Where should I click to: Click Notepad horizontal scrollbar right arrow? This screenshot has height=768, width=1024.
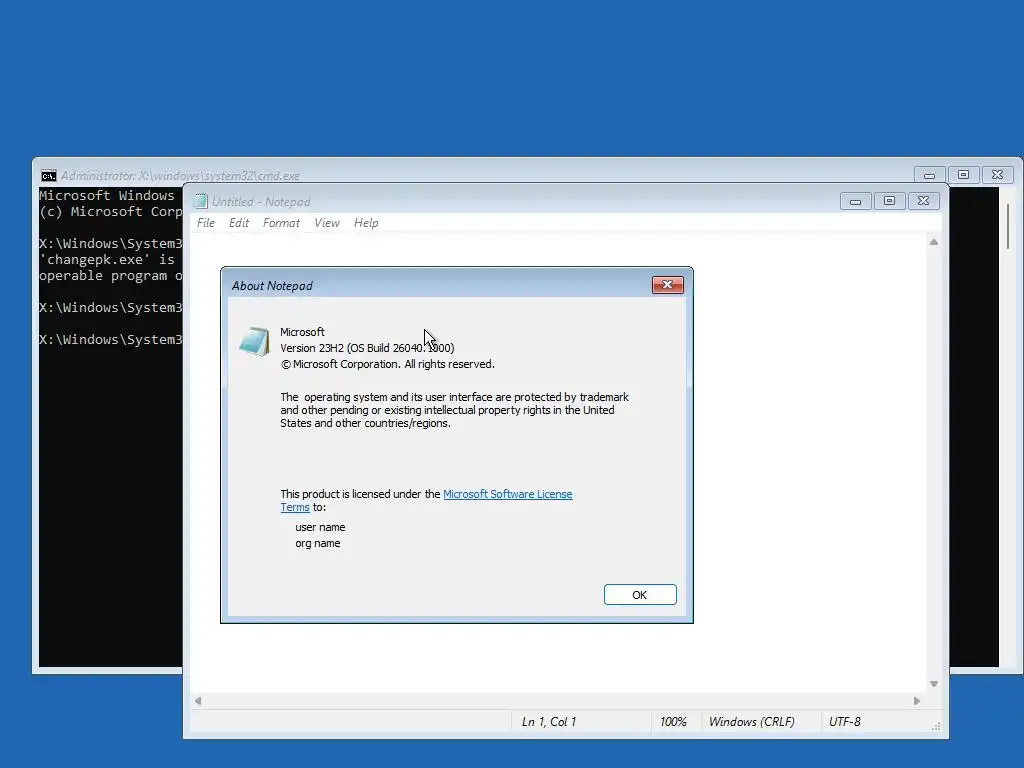[917, 701]
